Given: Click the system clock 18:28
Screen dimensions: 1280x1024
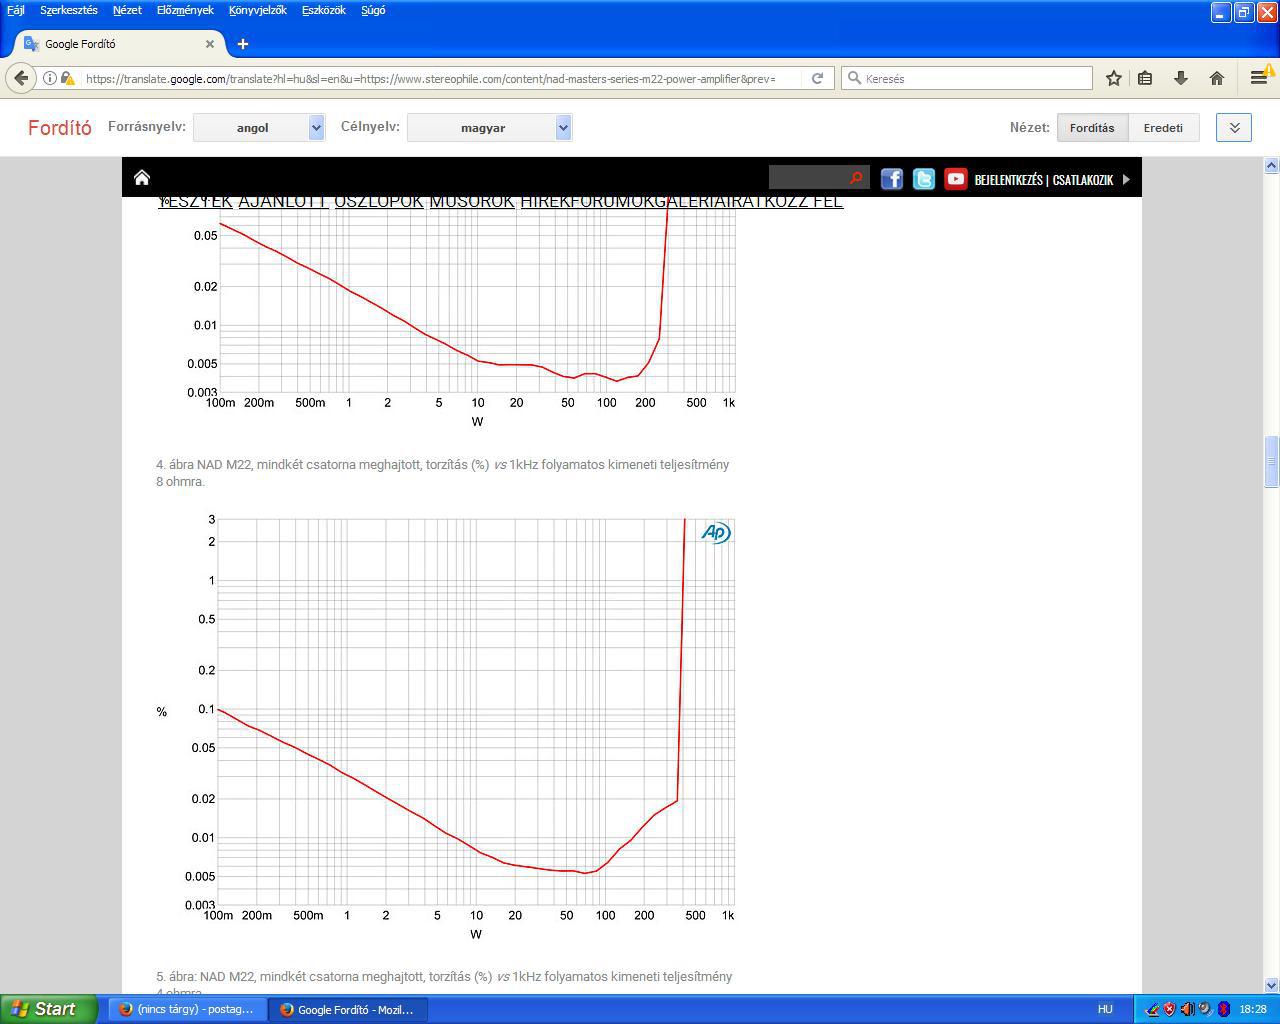Looking at the screenshot, I should pyautogui.click(x=1253, y=1009).
